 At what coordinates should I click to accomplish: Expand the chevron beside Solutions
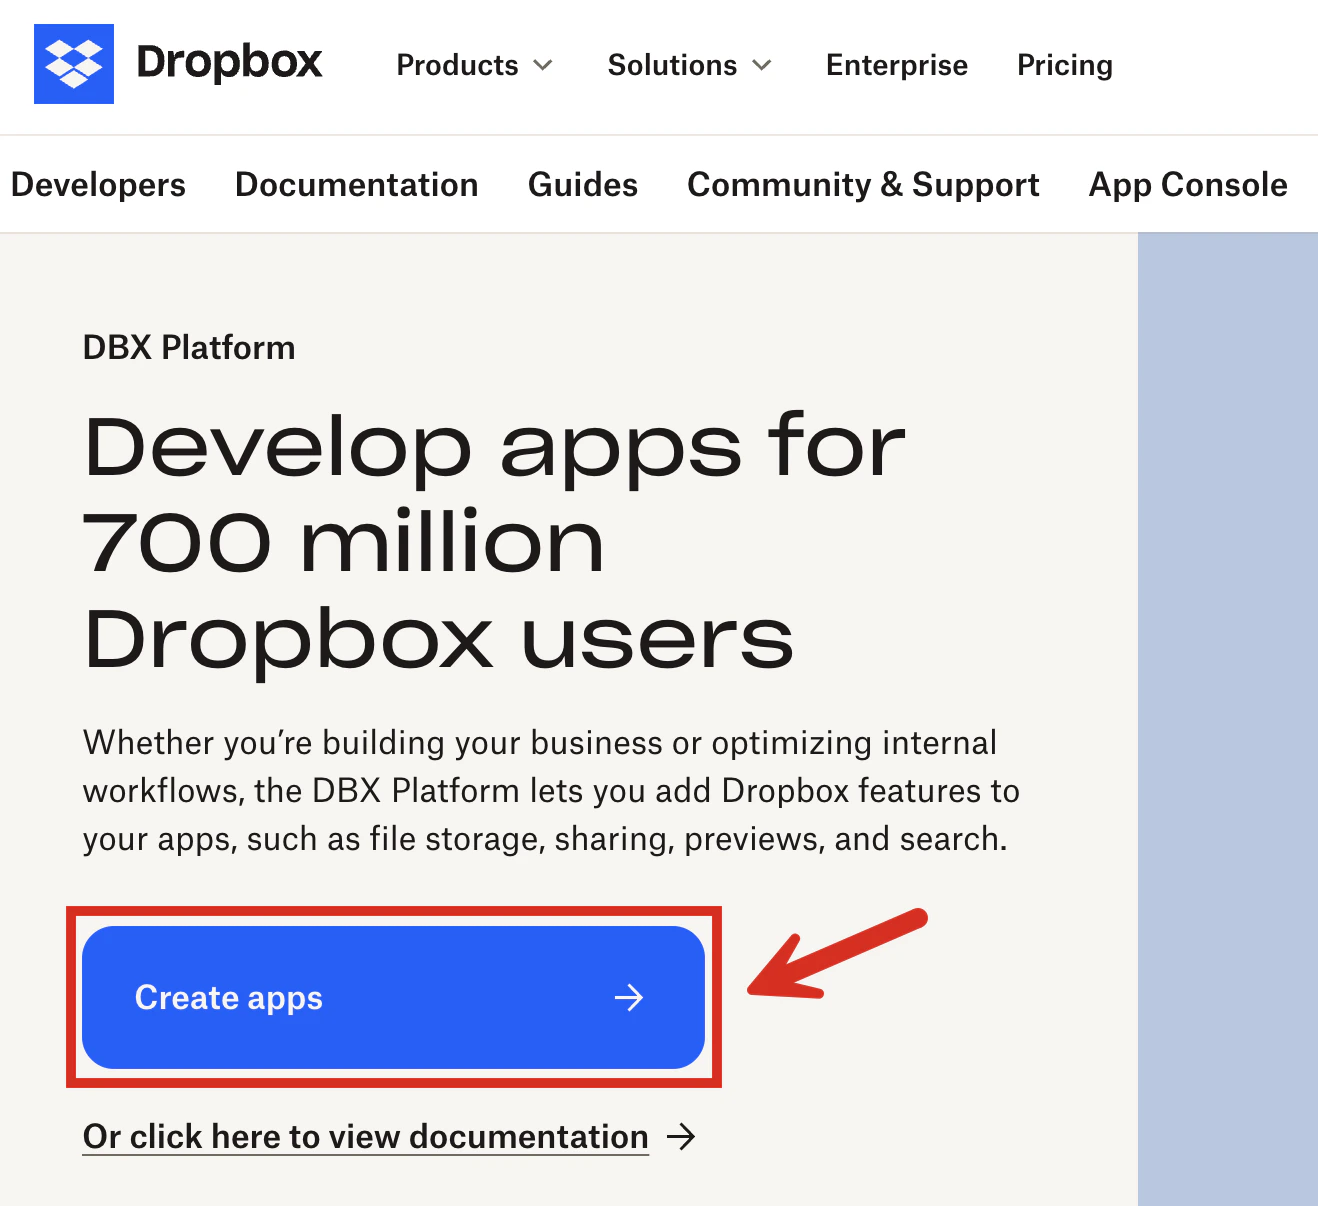[763, 66]
